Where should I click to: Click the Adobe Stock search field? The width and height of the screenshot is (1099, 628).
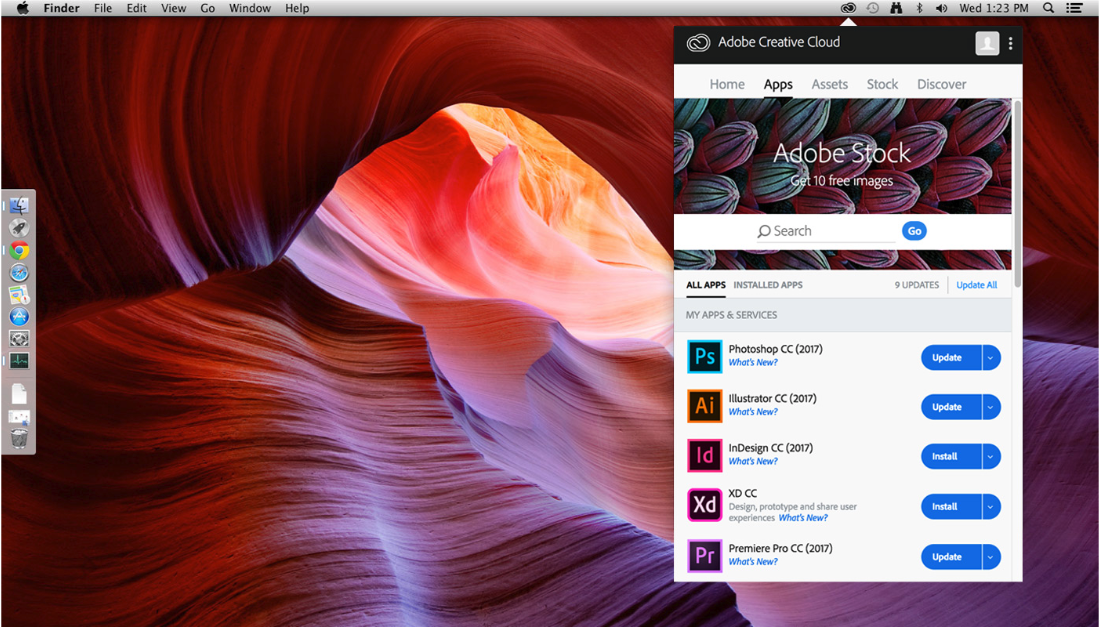pyautogui.click(x=830, y=231)
